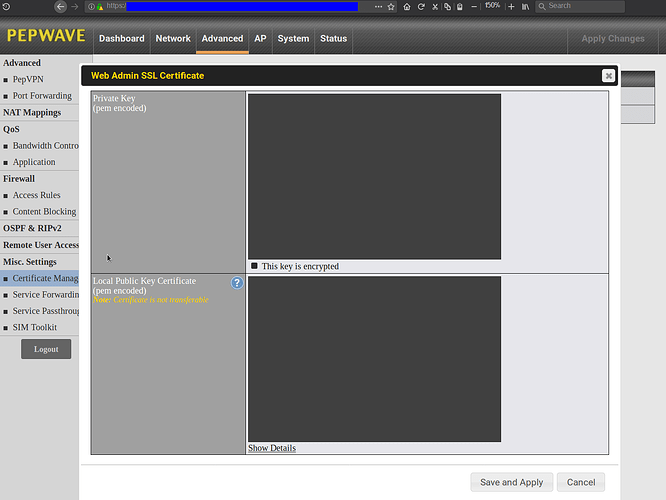Click the zoom out minus icon
The height and width of the screenshot is (500, 666).
click(474, 6)
